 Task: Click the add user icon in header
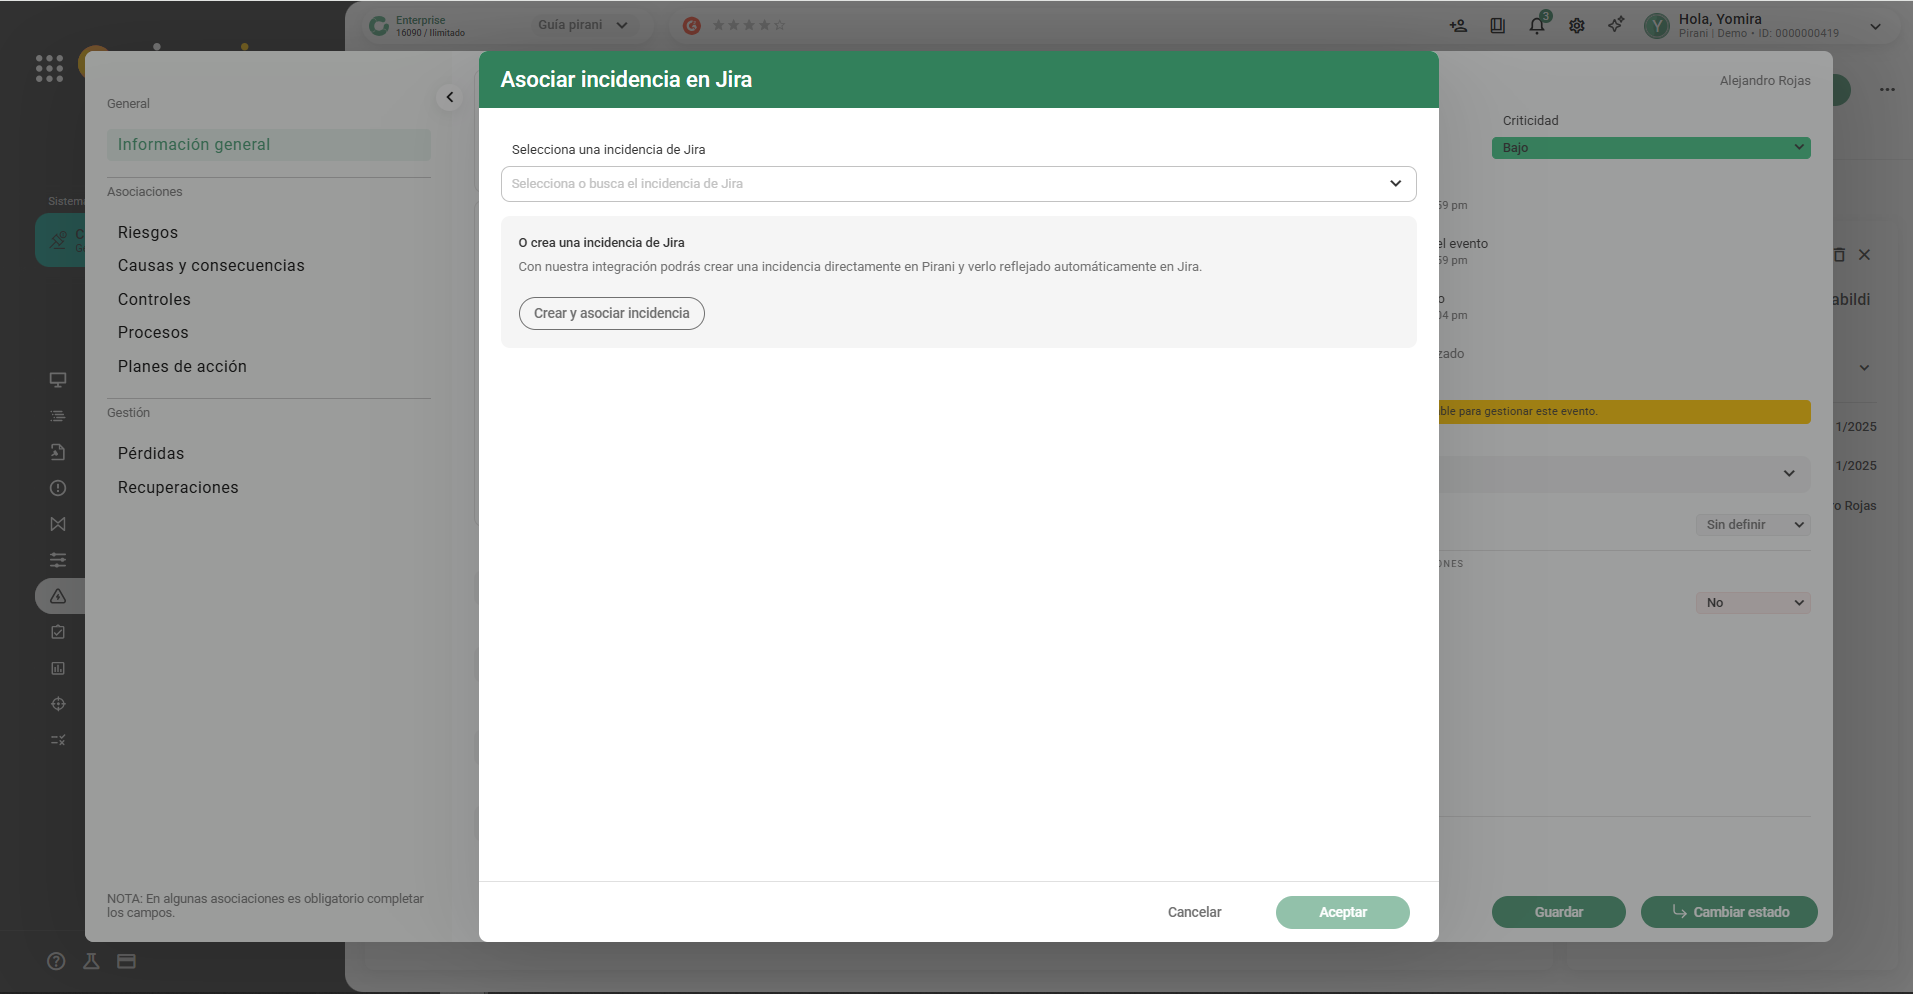1459,26
